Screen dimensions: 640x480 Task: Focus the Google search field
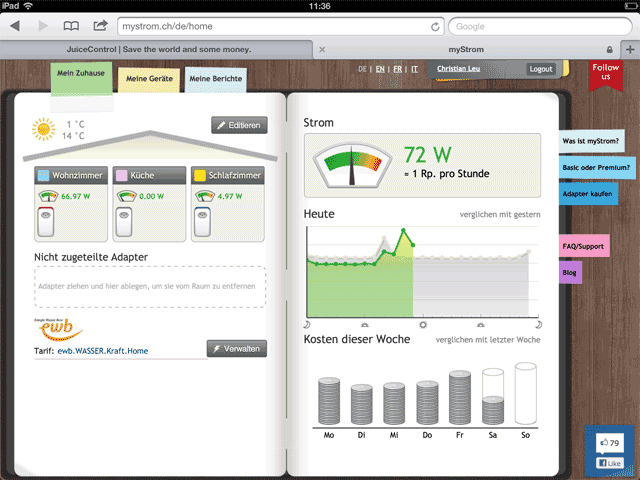pyautogui.click(x=540, y=27)
